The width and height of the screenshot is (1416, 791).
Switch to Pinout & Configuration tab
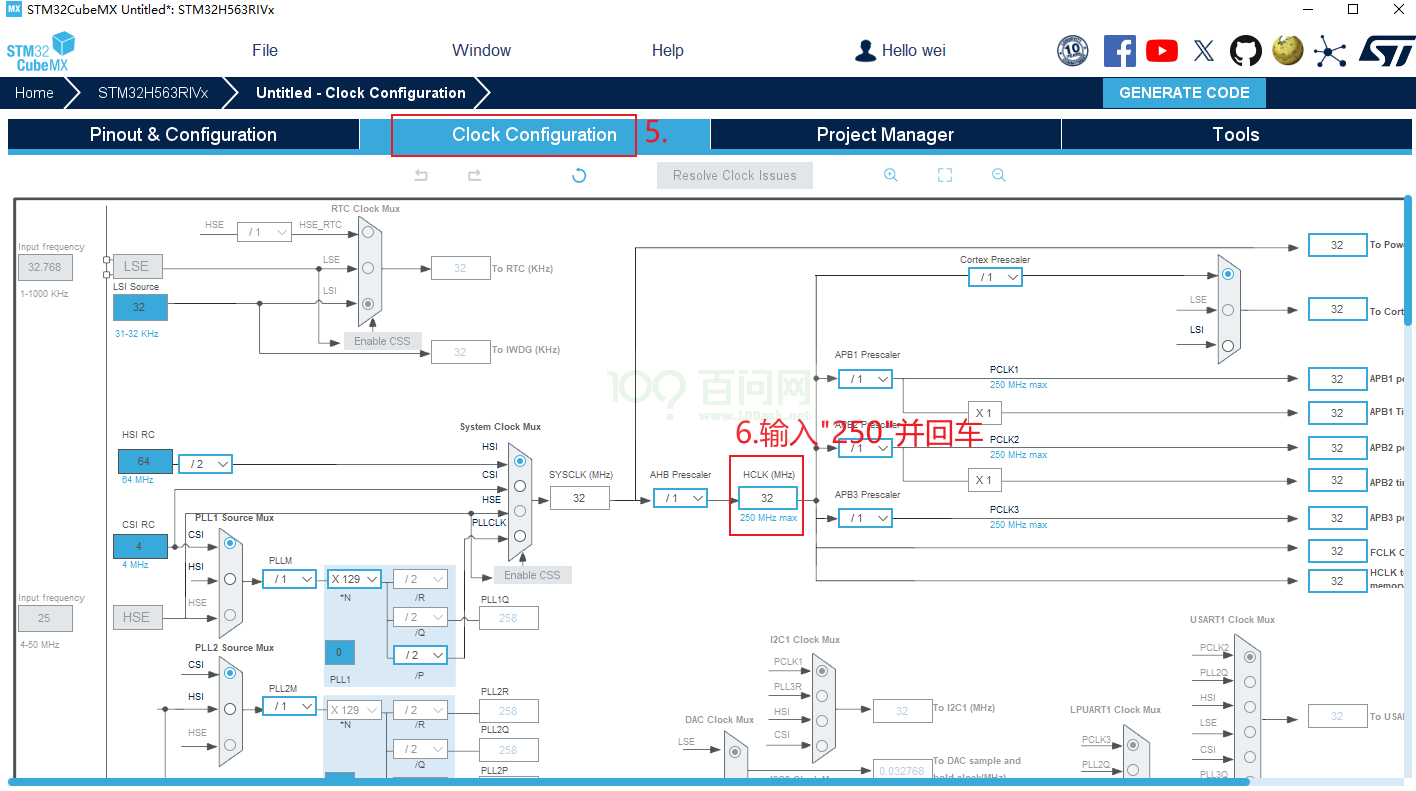[183, 135]
